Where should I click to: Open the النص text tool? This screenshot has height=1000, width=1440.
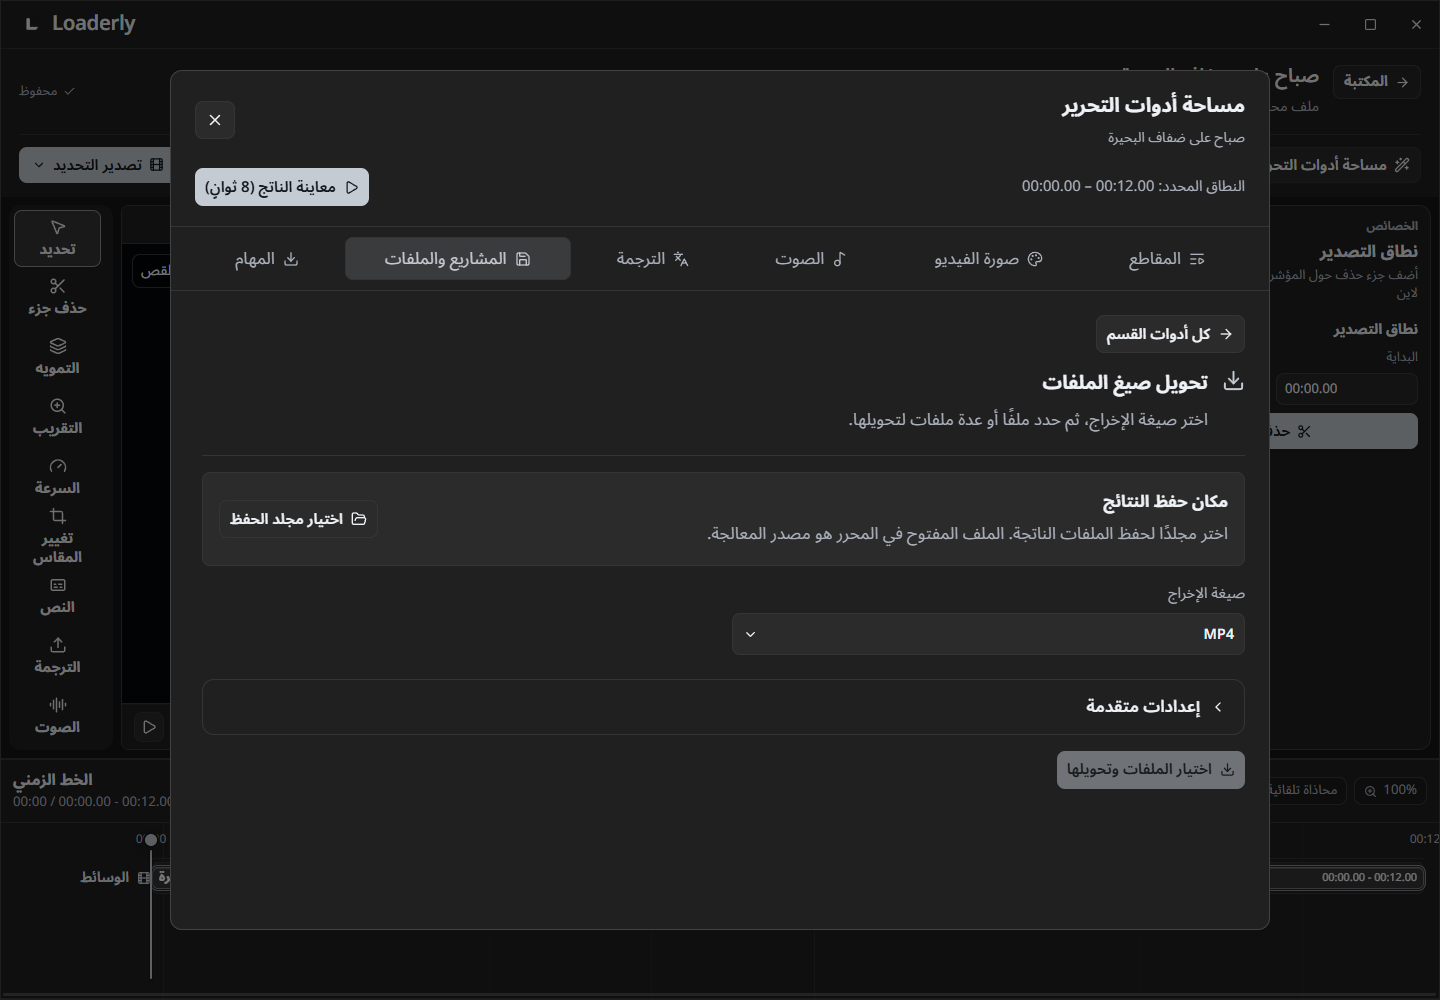coord(57,596)
